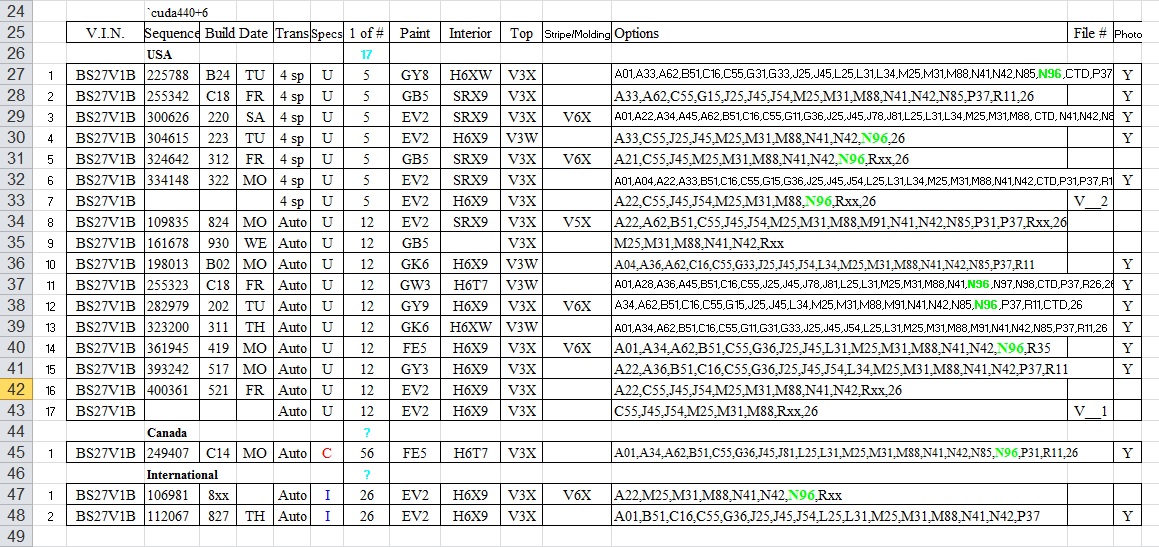The image size is (1159, 547).
Task: Click the cyan '17' count cell
Action: click(x=367, y=54)
